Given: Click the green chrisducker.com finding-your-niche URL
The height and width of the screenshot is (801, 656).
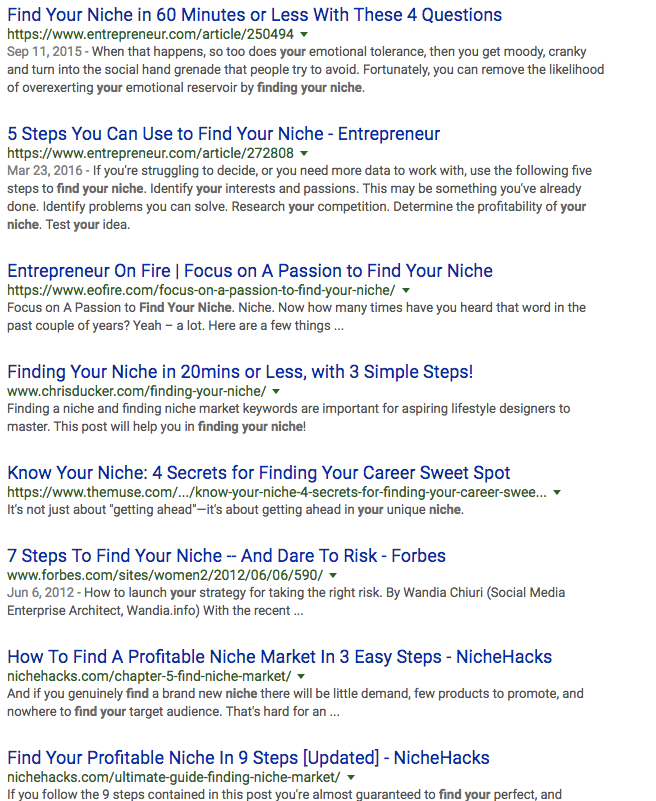Looking at the screenshot, I should point(136,391).
